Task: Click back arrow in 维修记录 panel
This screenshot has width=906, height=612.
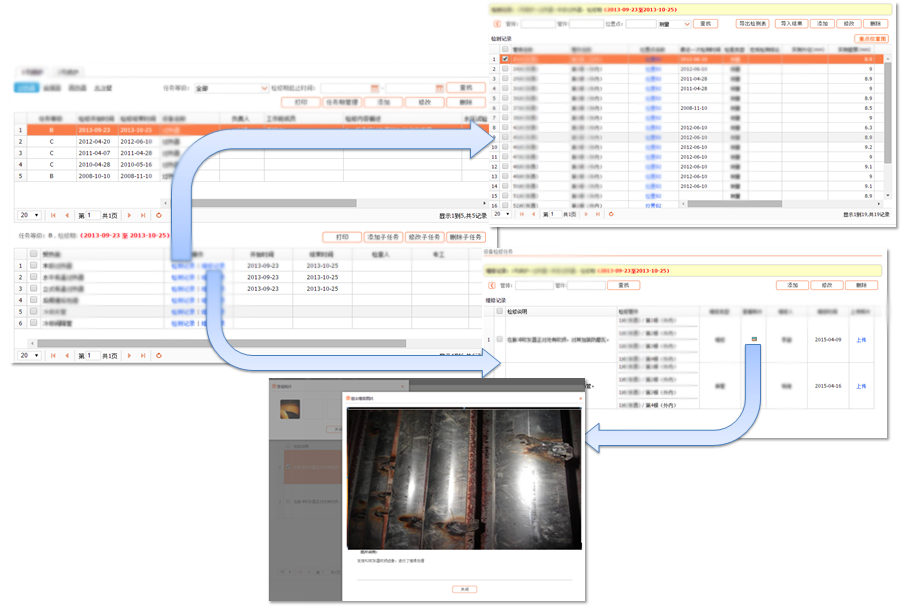Action: (492, 285)
